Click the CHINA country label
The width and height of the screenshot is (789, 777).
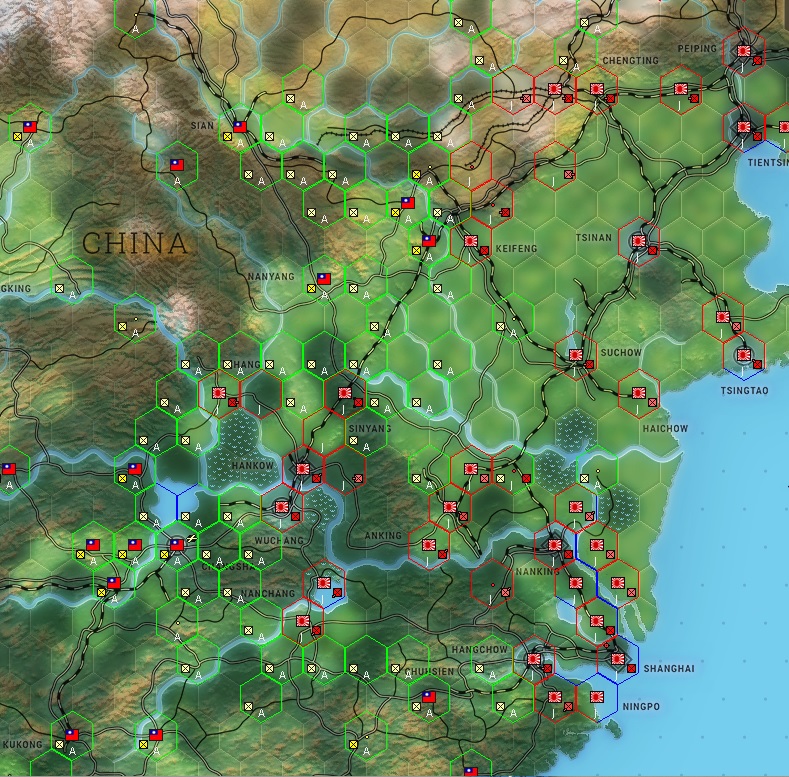135,244
